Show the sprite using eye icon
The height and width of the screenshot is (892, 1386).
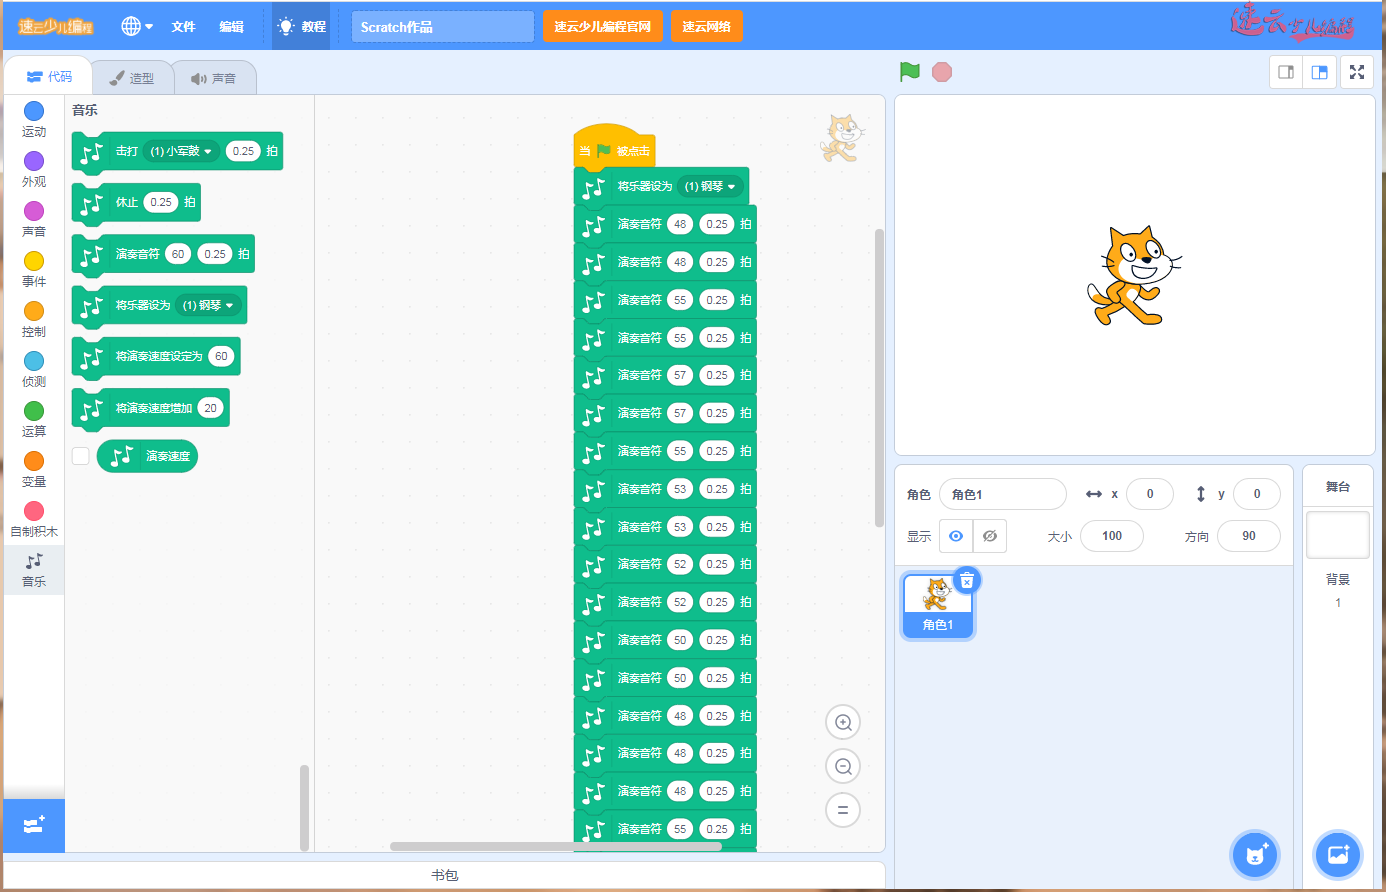coord(956,536)
